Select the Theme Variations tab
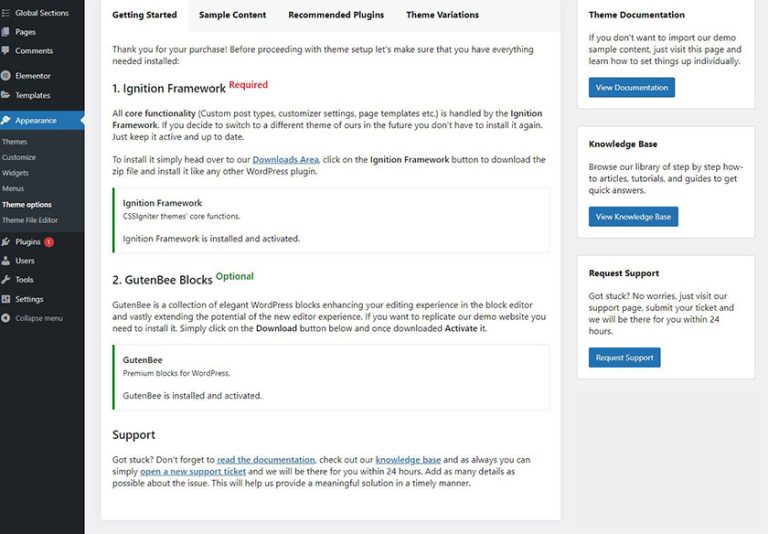 click(x=442, y=15)
